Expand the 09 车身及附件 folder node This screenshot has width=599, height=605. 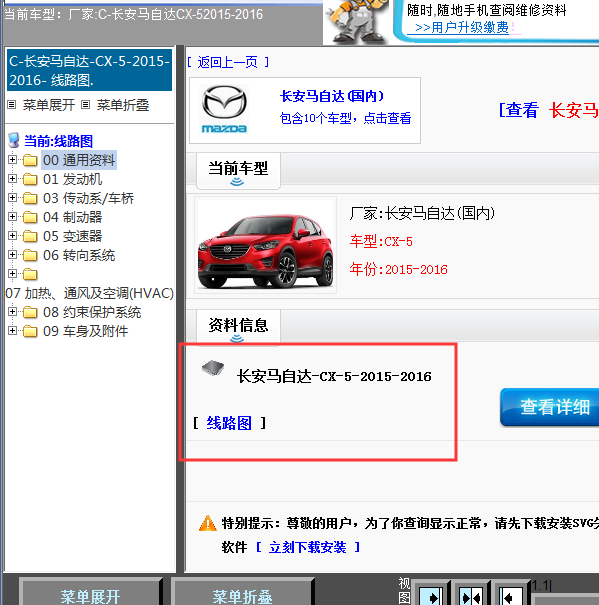(12, 331)
